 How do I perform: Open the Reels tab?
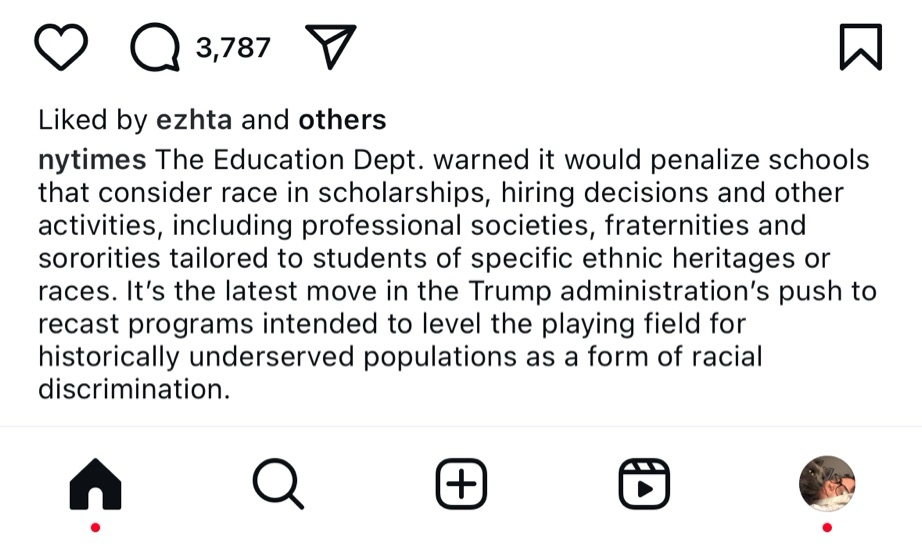coord(644,485)
